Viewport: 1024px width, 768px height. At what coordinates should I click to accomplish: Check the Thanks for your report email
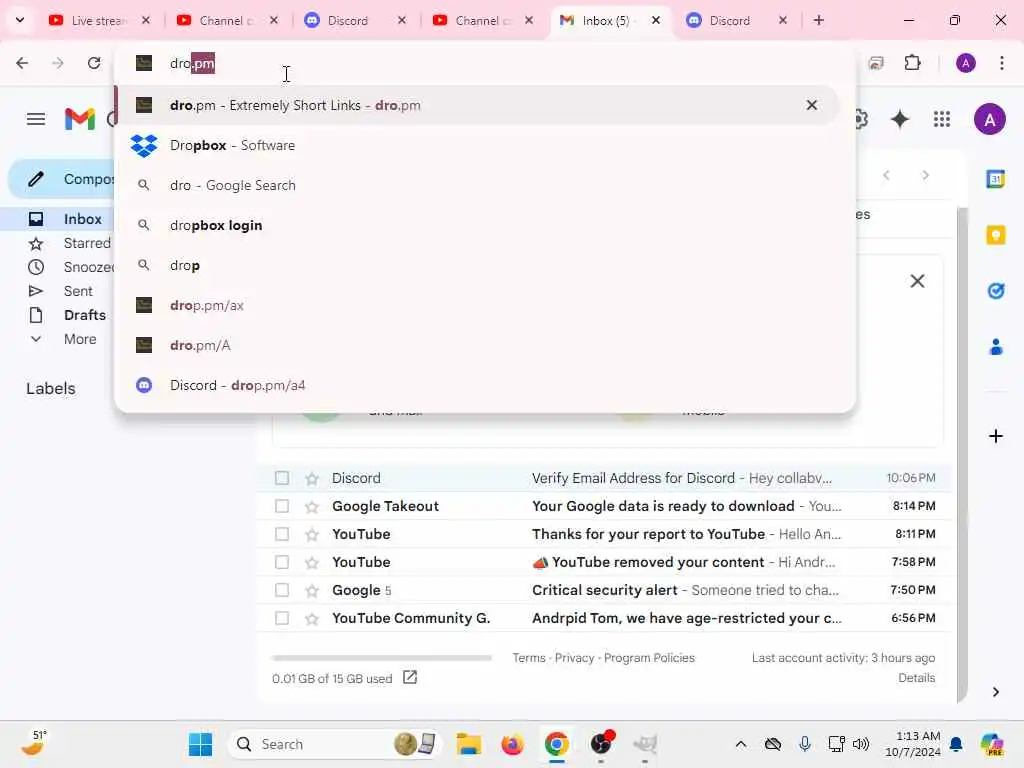[x=282, y=534]
